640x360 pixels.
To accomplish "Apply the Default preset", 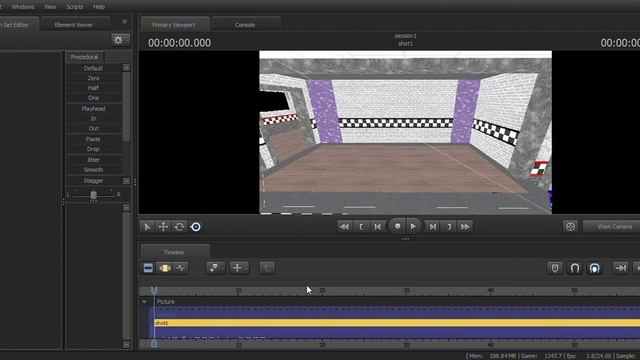I will [x=93, y=68].
